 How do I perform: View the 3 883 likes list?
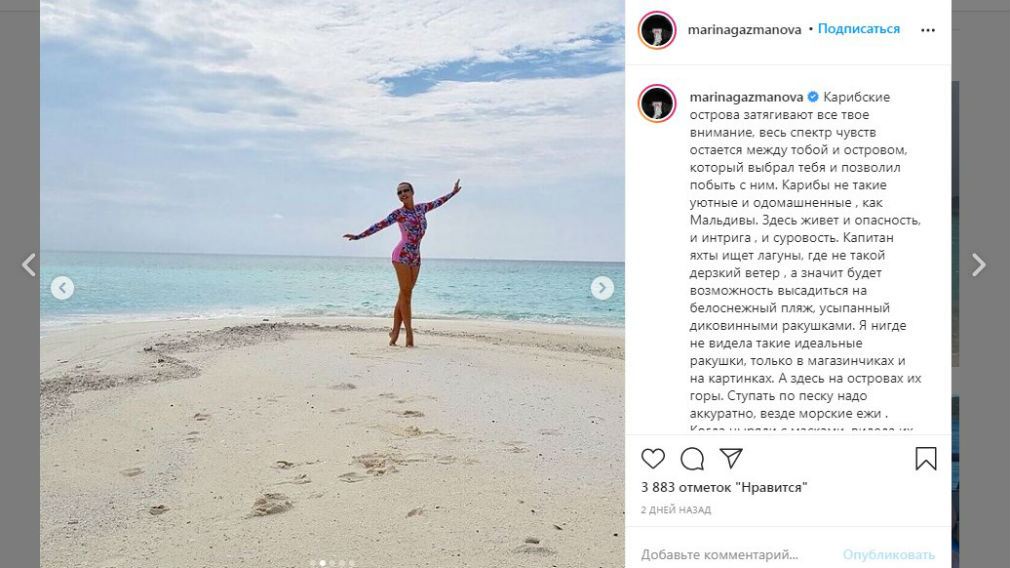[724, 487]
